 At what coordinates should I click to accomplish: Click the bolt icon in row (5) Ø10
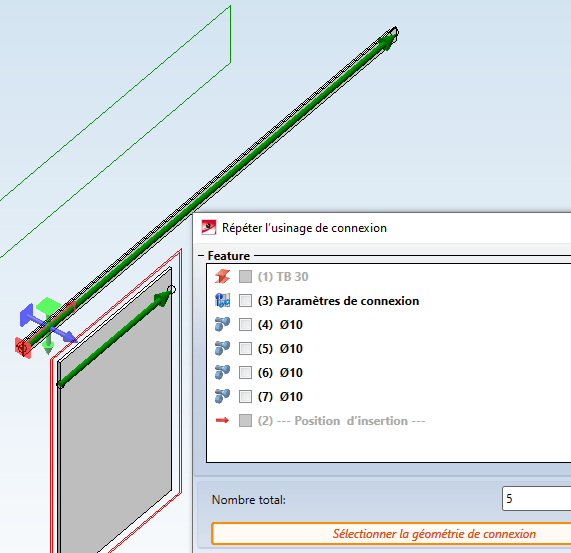click(222, 348)
